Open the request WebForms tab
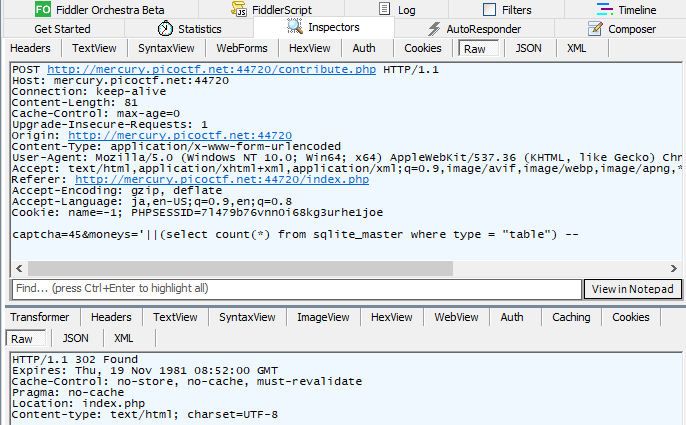The width and height of the screenshot is (686, 425). point(242,48)
